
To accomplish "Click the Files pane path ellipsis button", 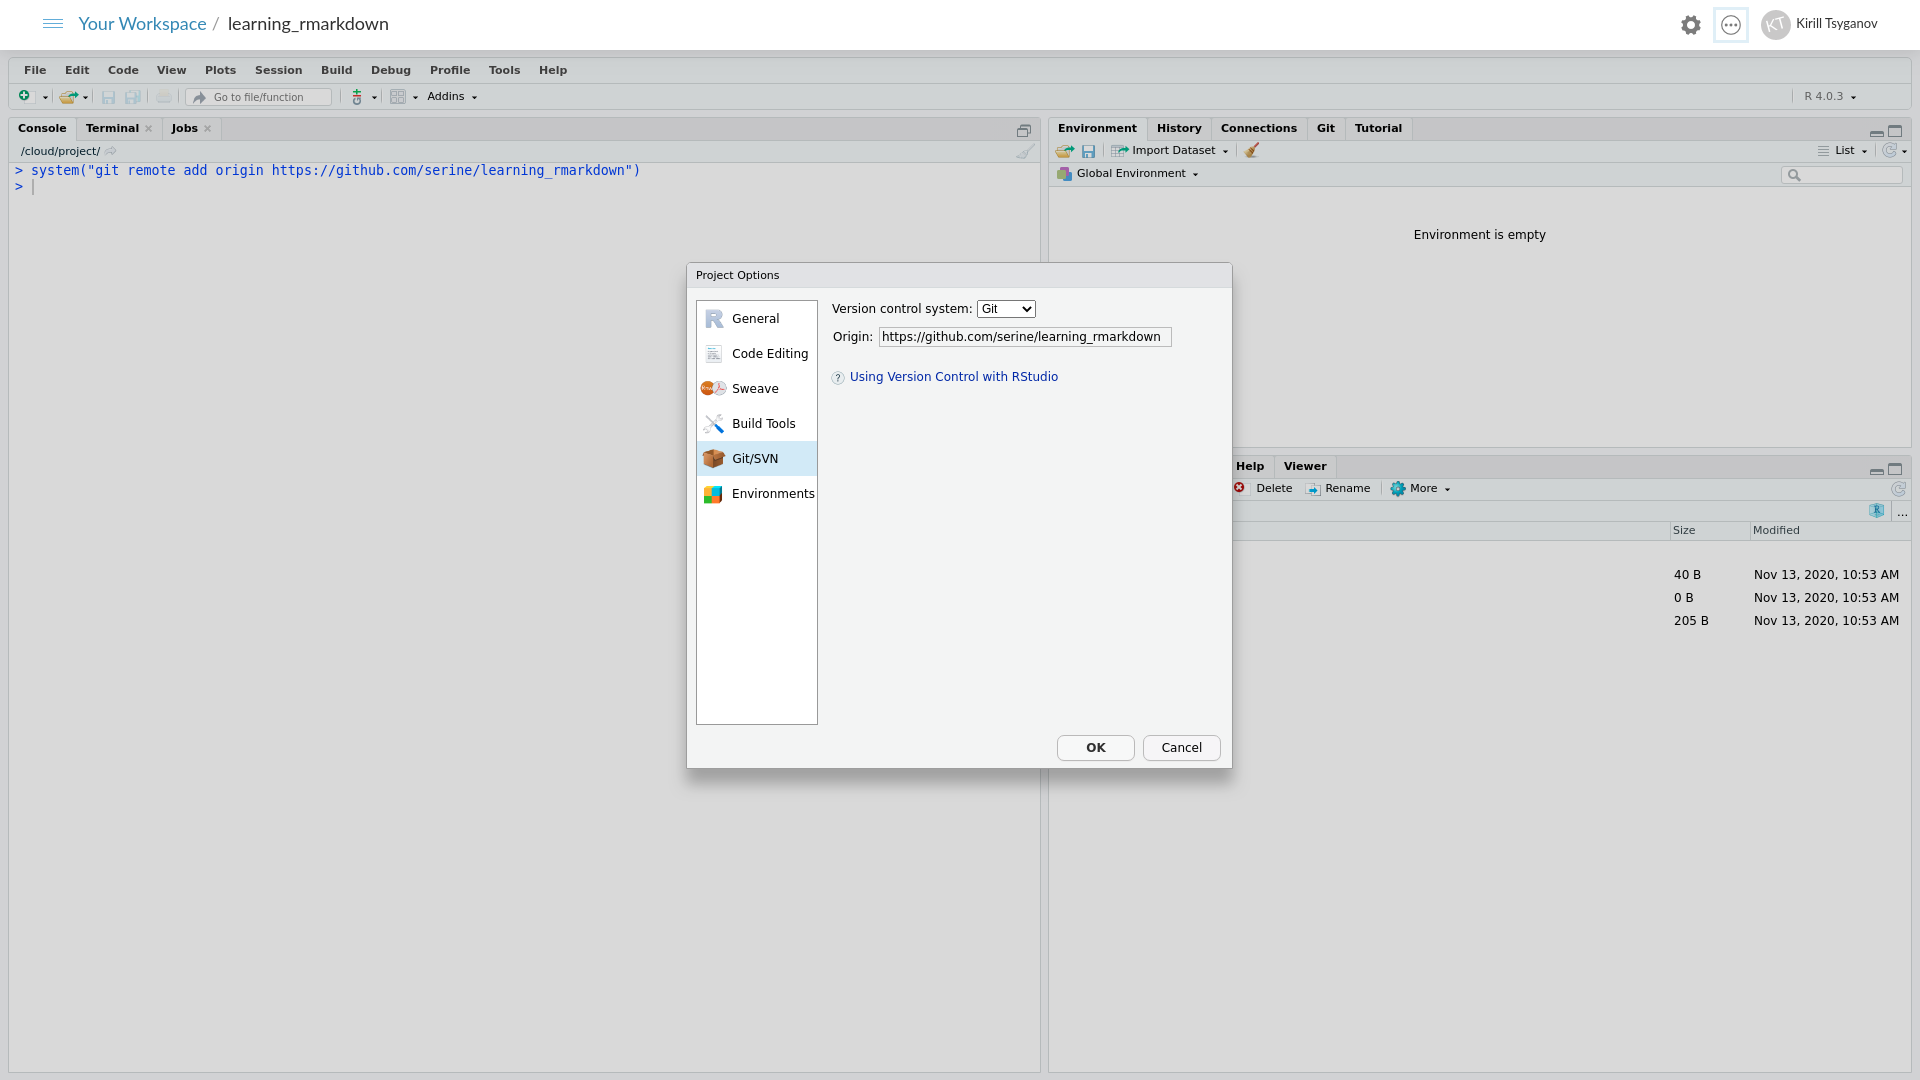I will pyautogui.click(x=1902, y=512).
